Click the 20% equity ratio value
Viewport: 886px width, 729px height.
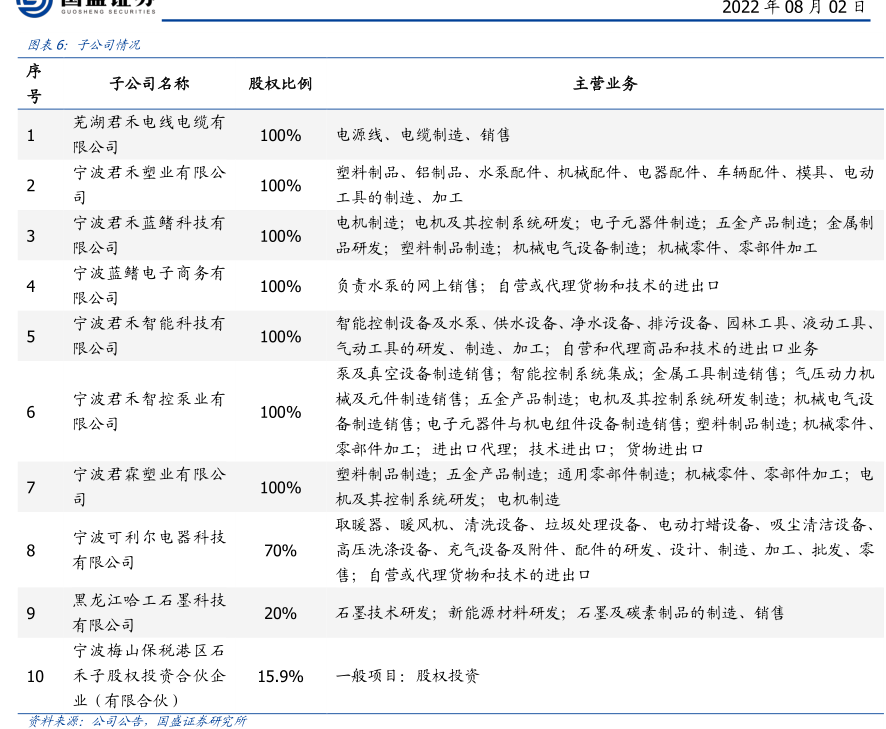[x=280, y=613]
